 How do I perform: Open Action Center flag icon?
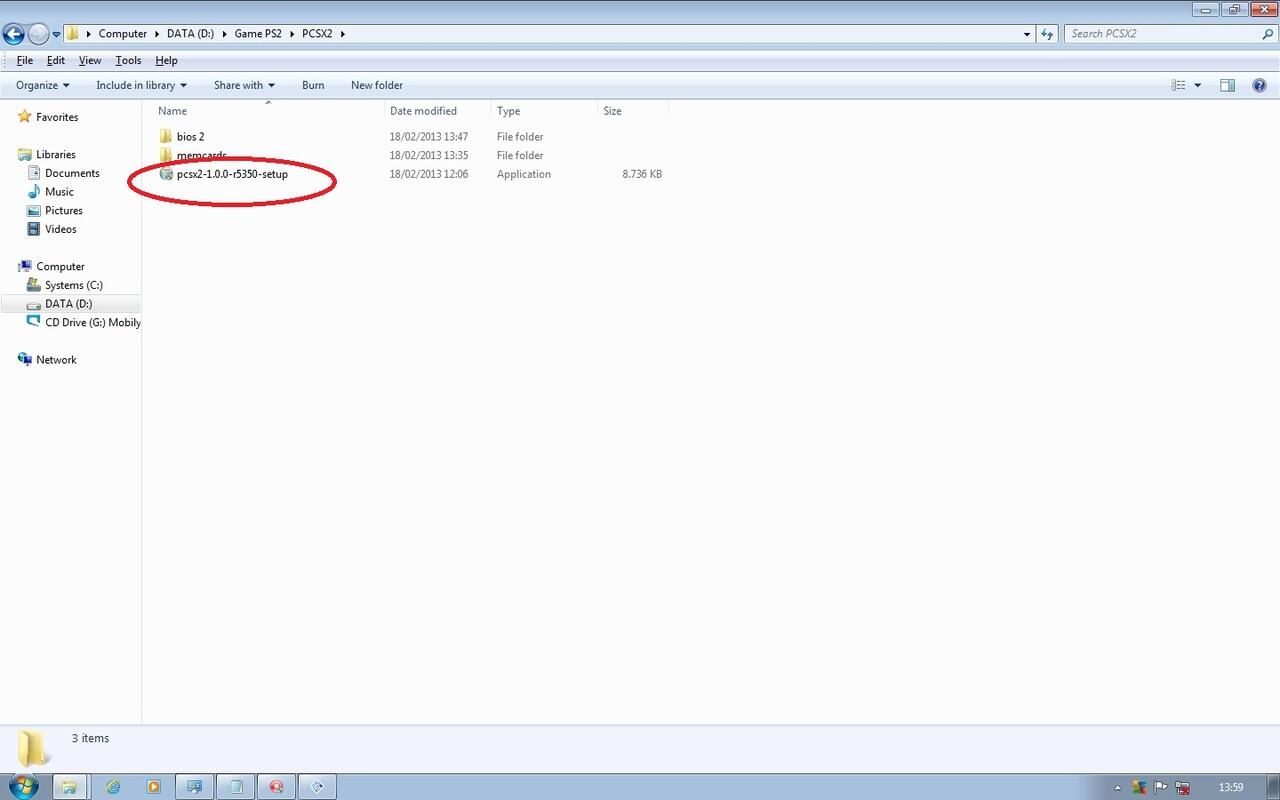coord(1161,788)
